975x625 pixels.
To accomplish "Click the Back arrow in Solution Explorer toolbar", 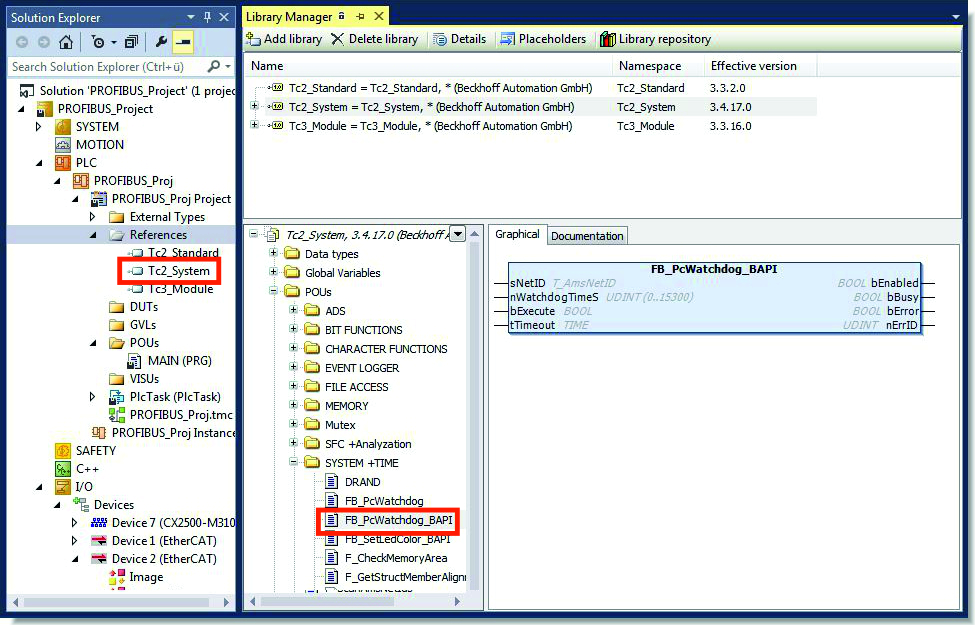I will pos(22,42).
